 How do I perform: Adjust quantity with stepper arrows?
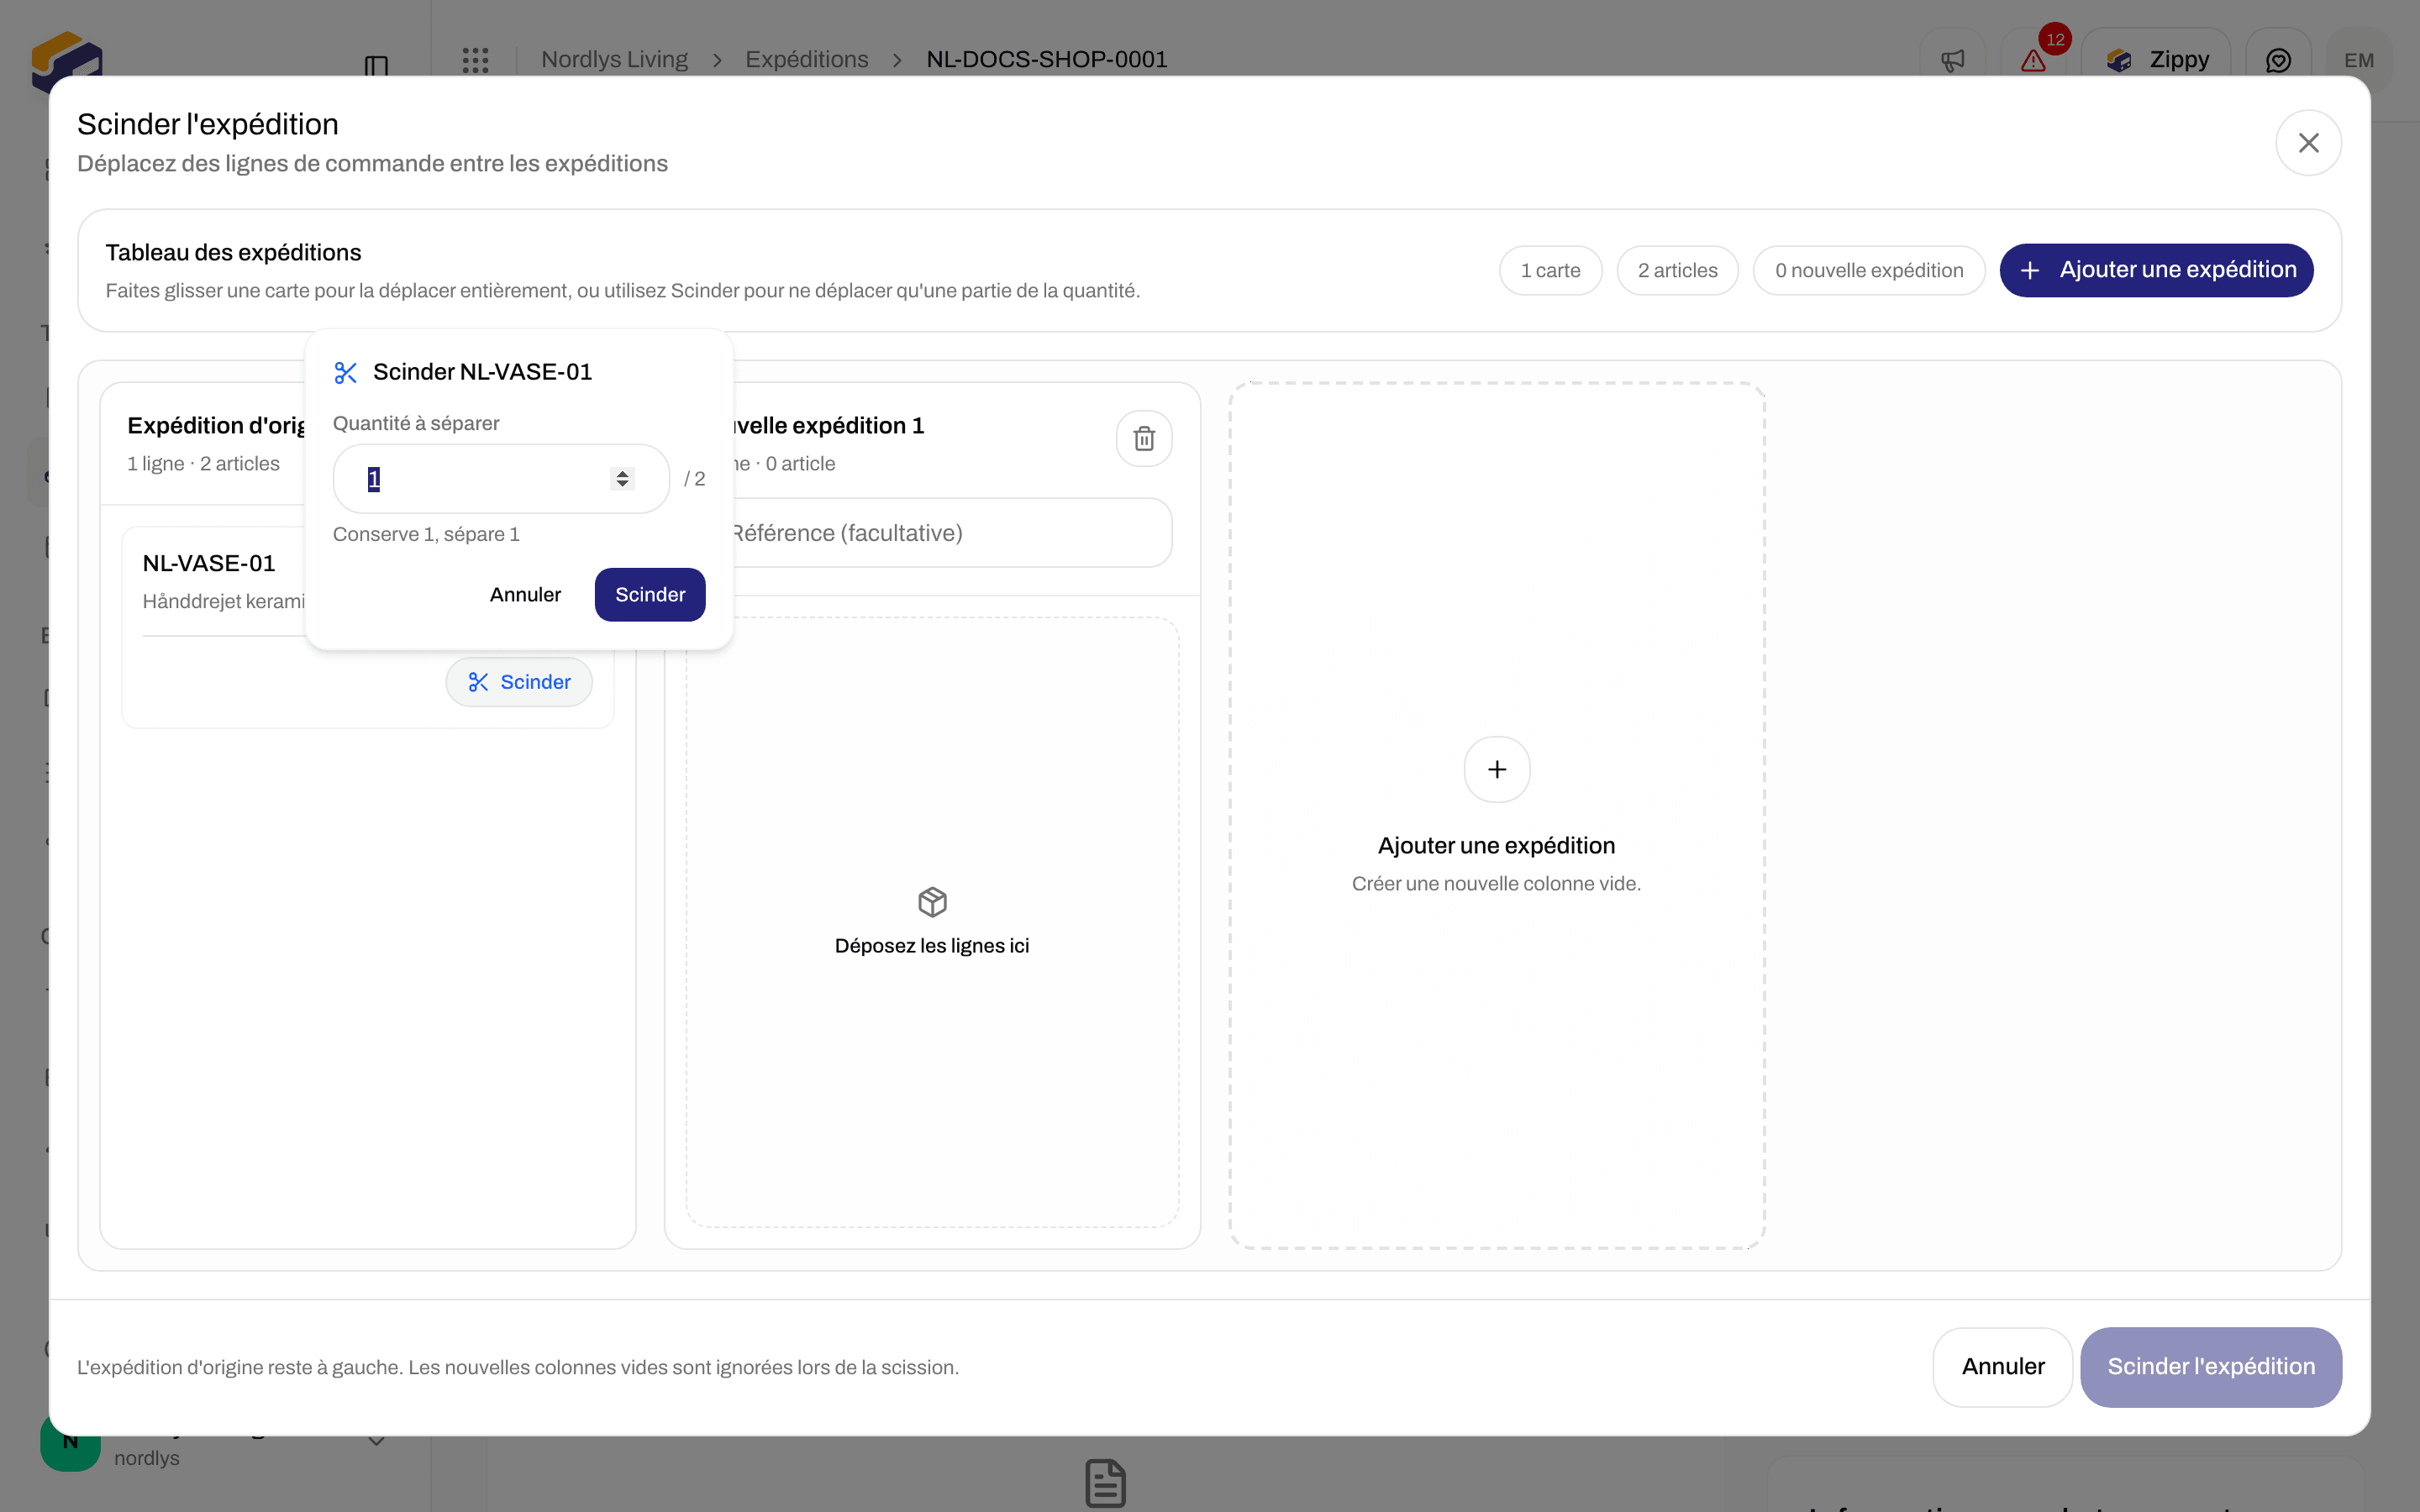coord(622,479)
